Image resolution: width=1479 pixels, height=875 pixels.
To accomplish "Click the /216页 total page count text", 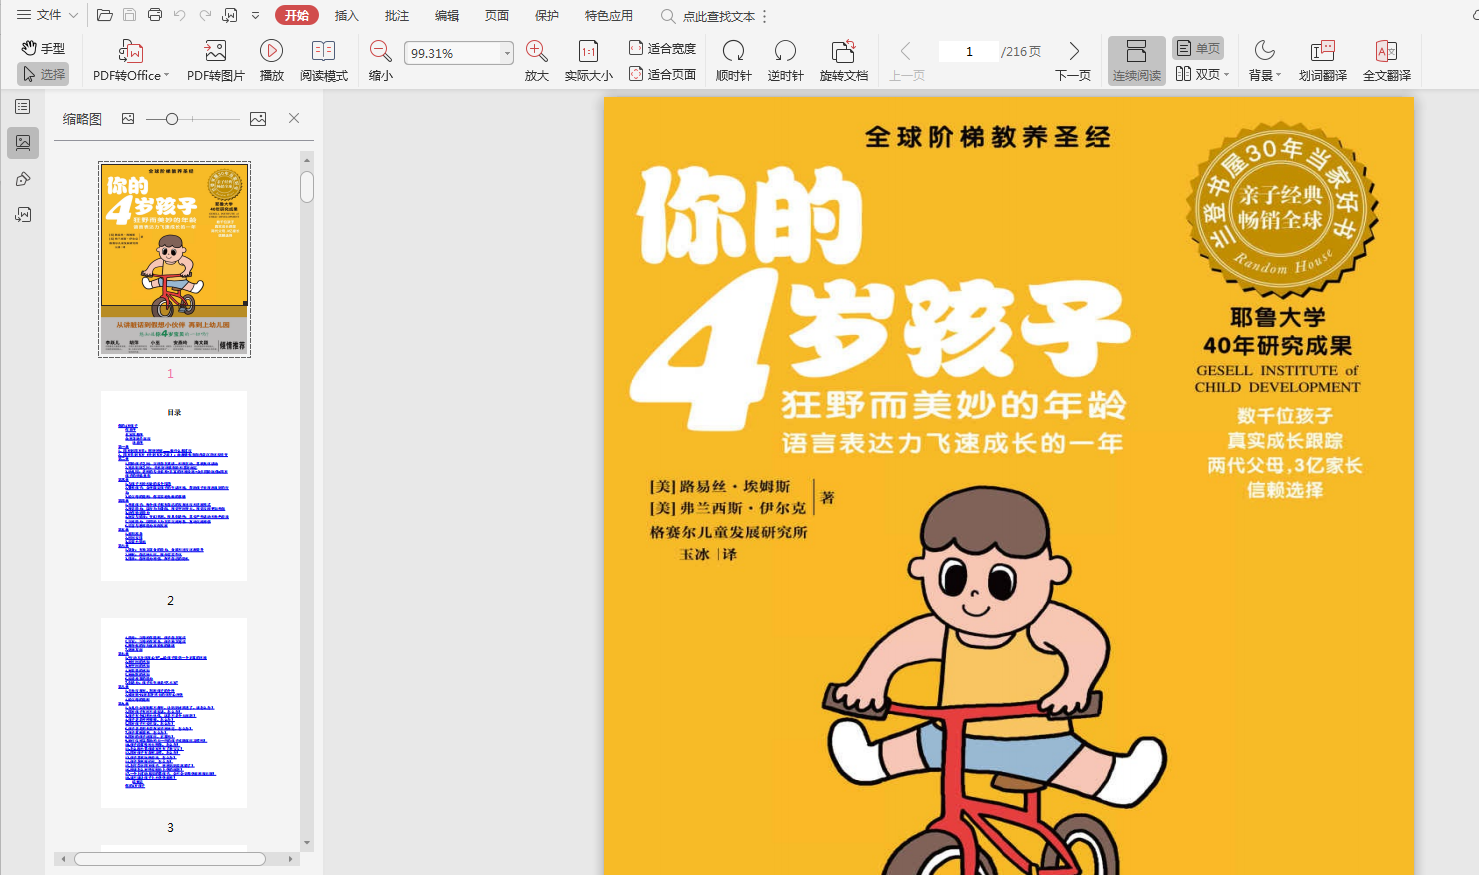I will tap(1021, 52).
